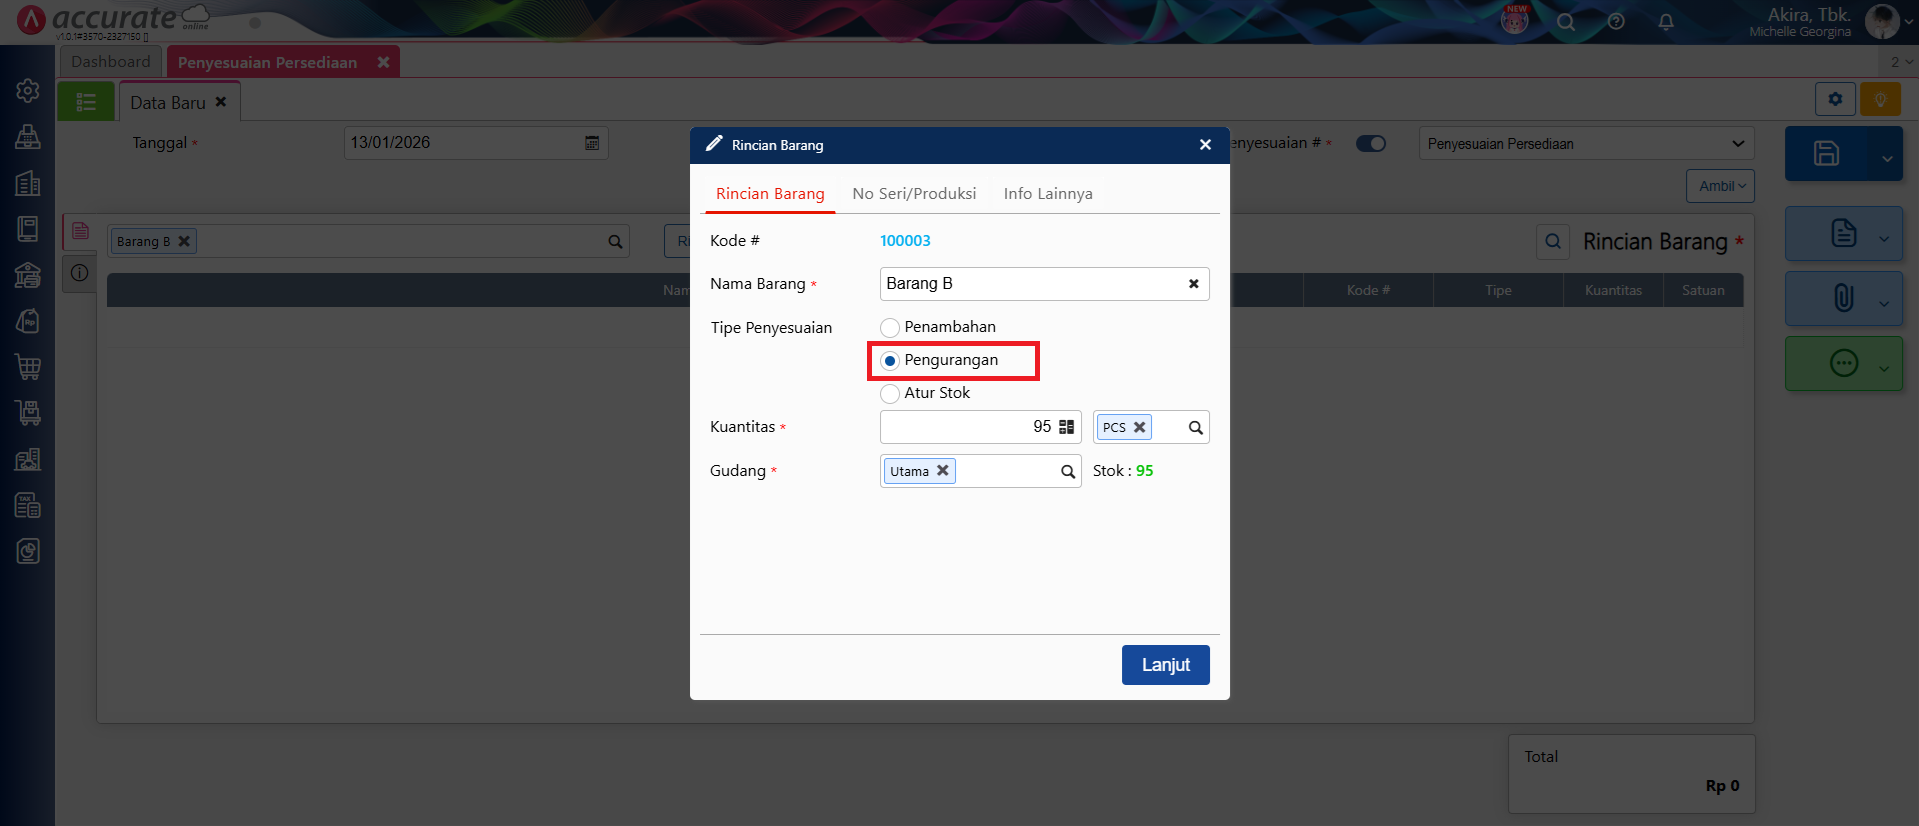Screen dimensions: 1919x826
Task: Expand the arrow beside the save button
Action: point(1886,158)
